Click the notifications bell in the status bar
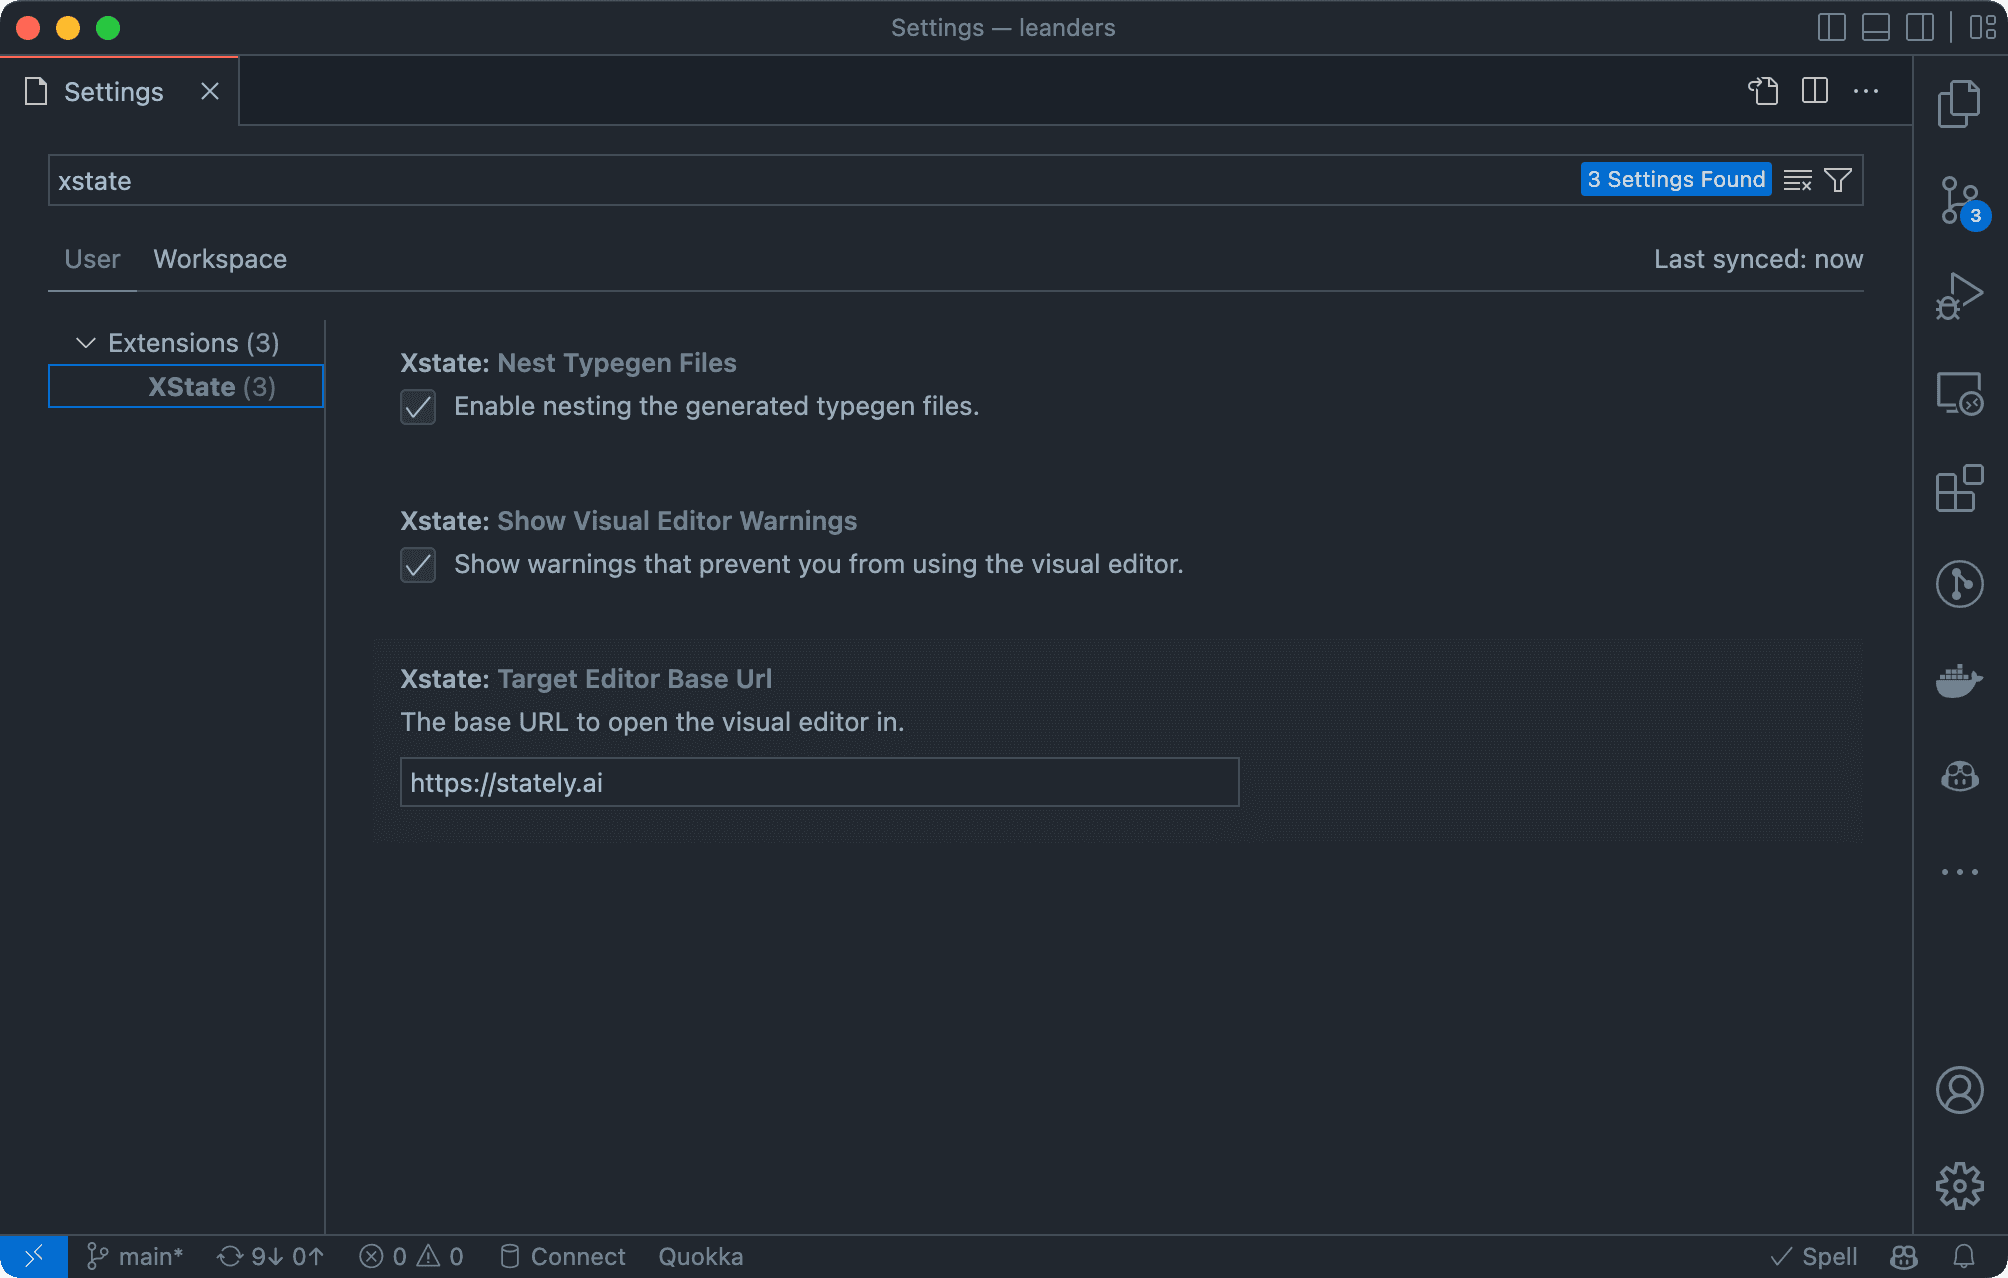This screenshot has height=1278, width=2008. tap(1960, 1256)
